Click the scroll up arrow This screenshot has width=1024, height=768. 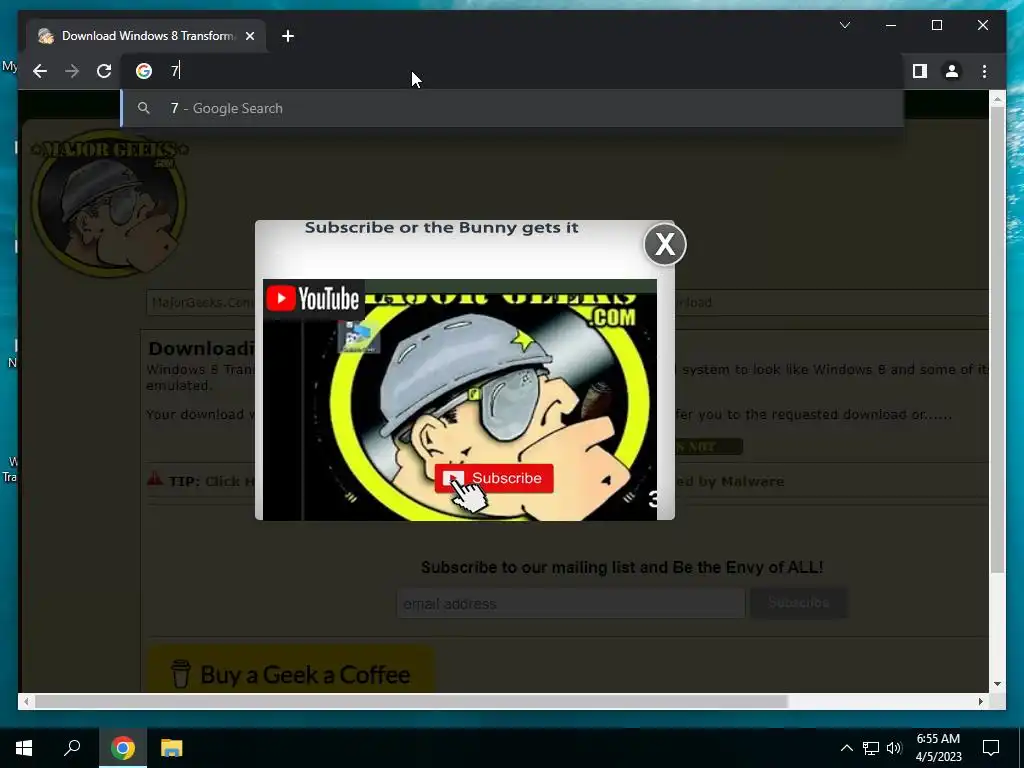pos(997,99)
